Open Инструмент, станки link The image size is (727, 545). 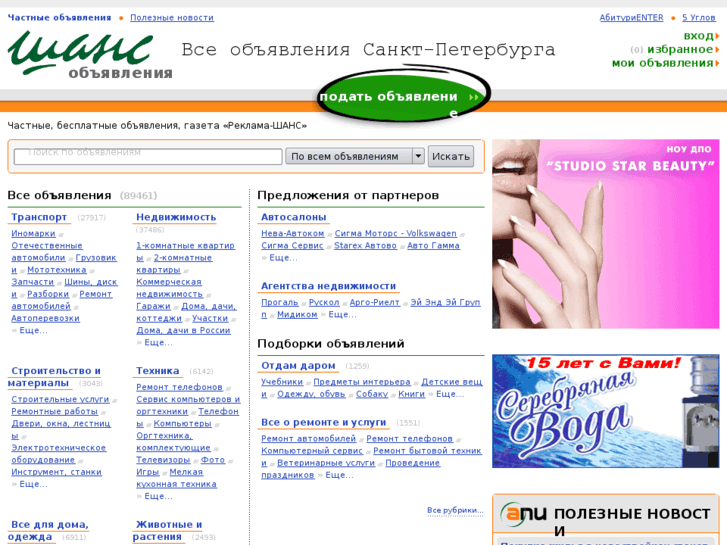[57, 472]
